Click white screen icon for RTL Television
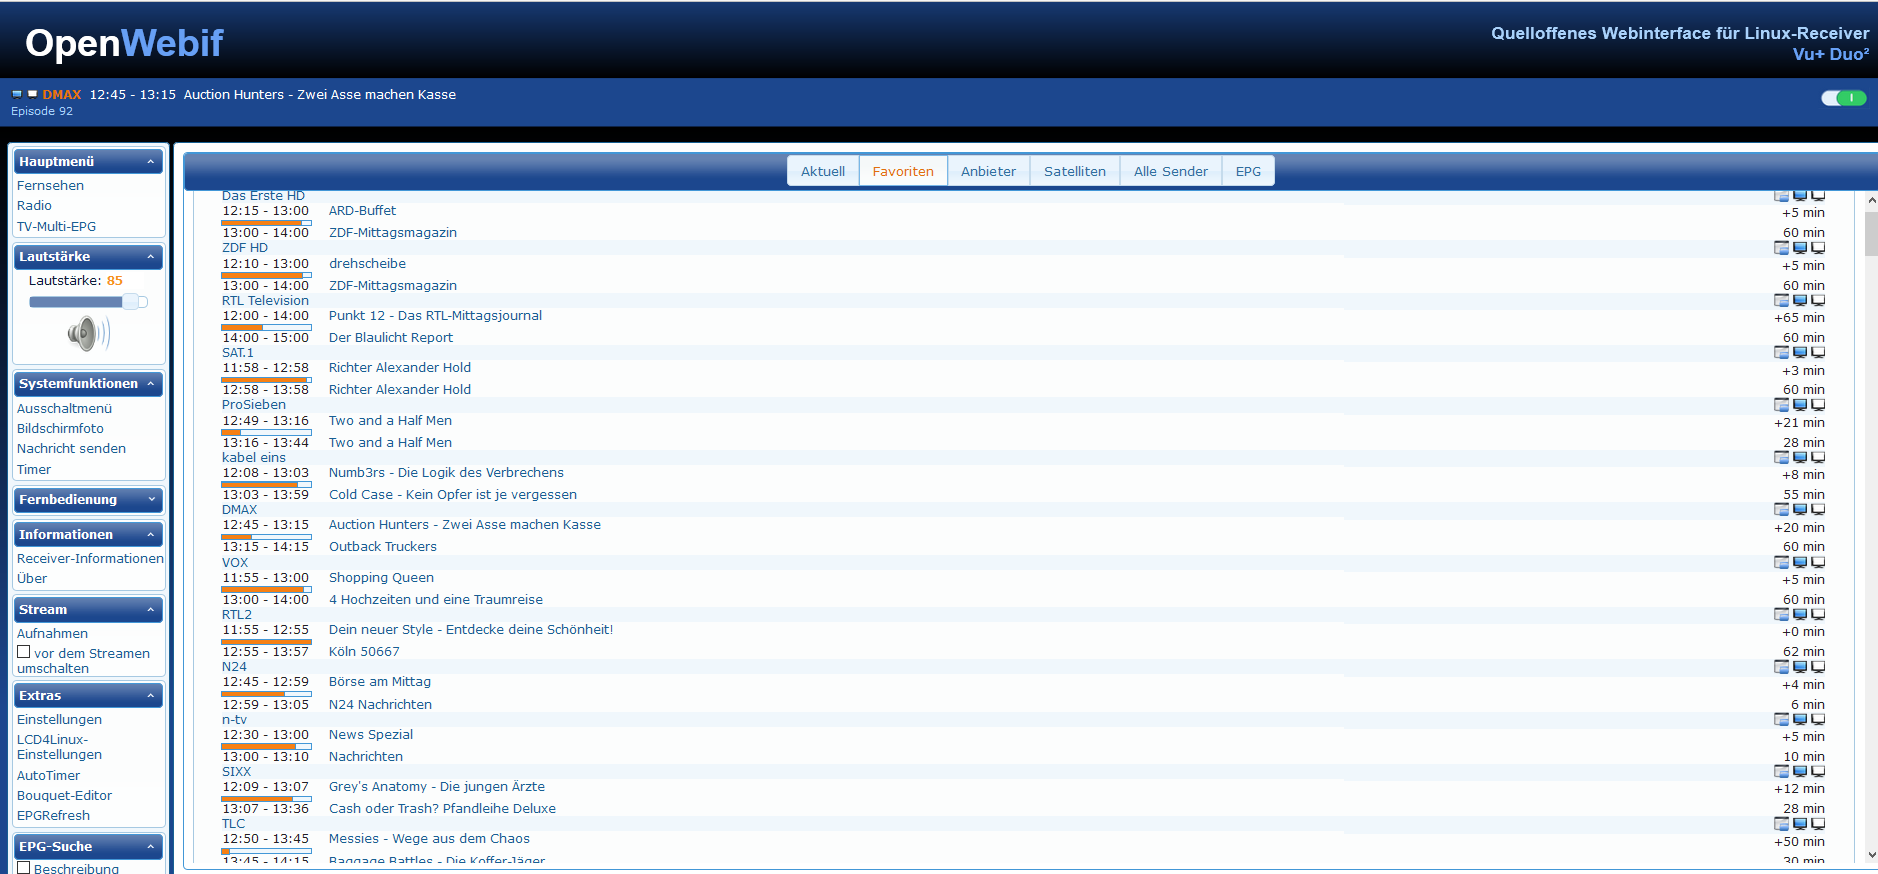Viewport: 1878px width, 874px height. point(1818,300)
